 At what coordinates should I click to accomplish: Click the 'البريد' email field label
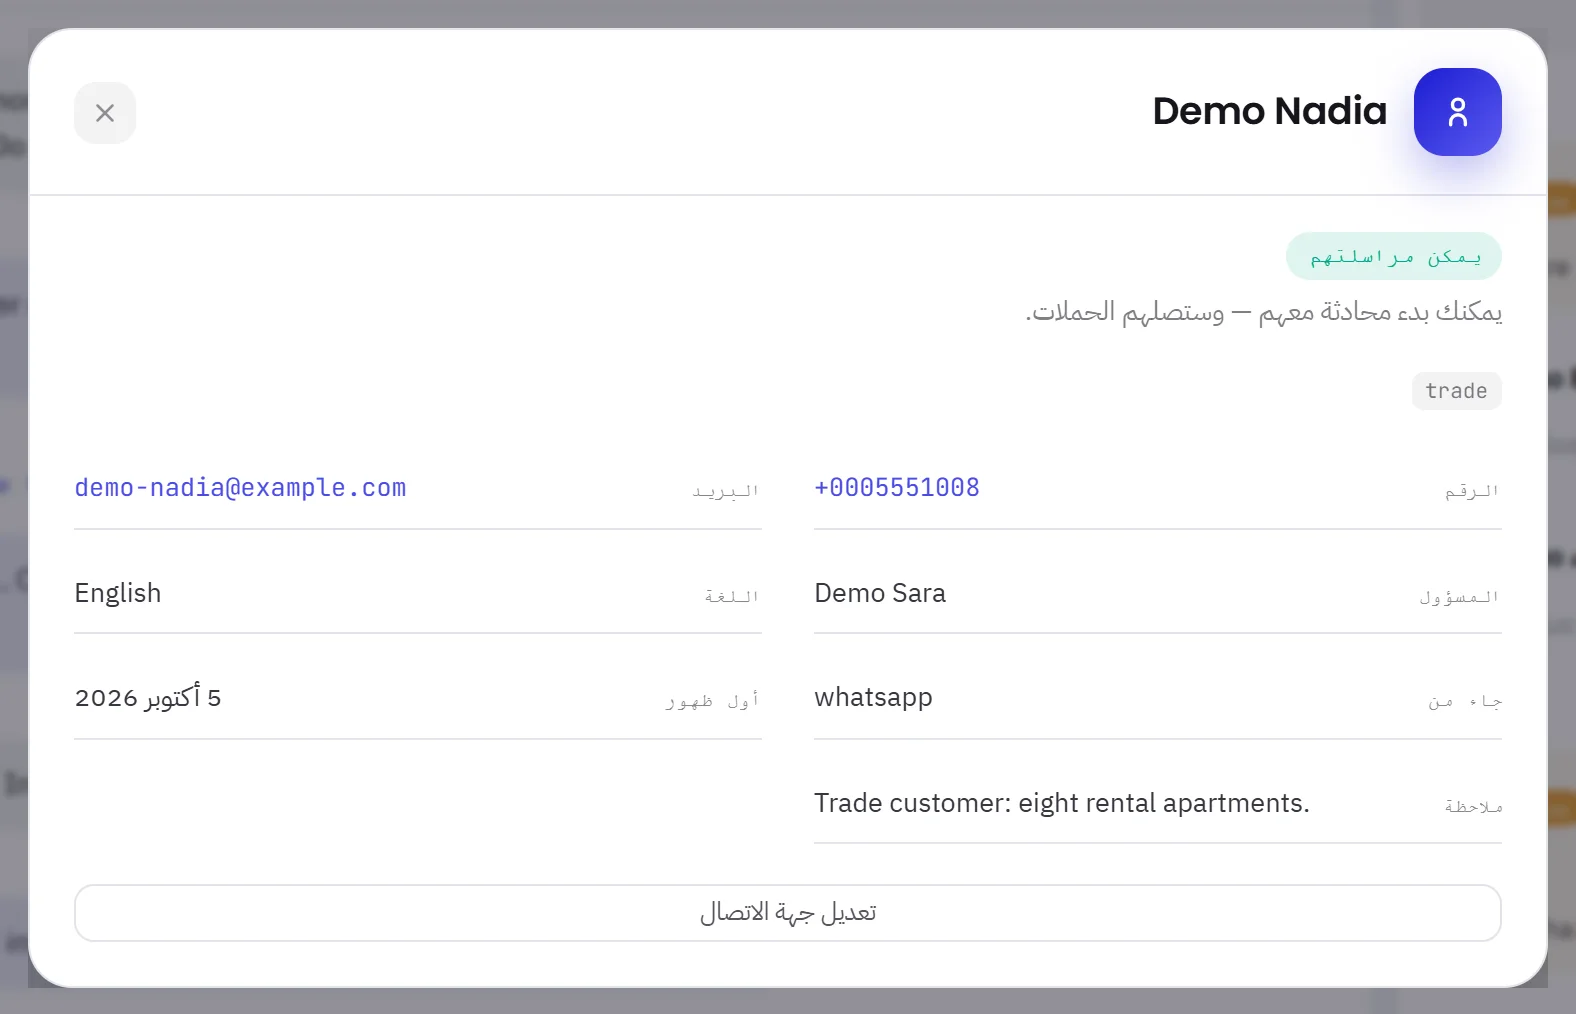726,491
